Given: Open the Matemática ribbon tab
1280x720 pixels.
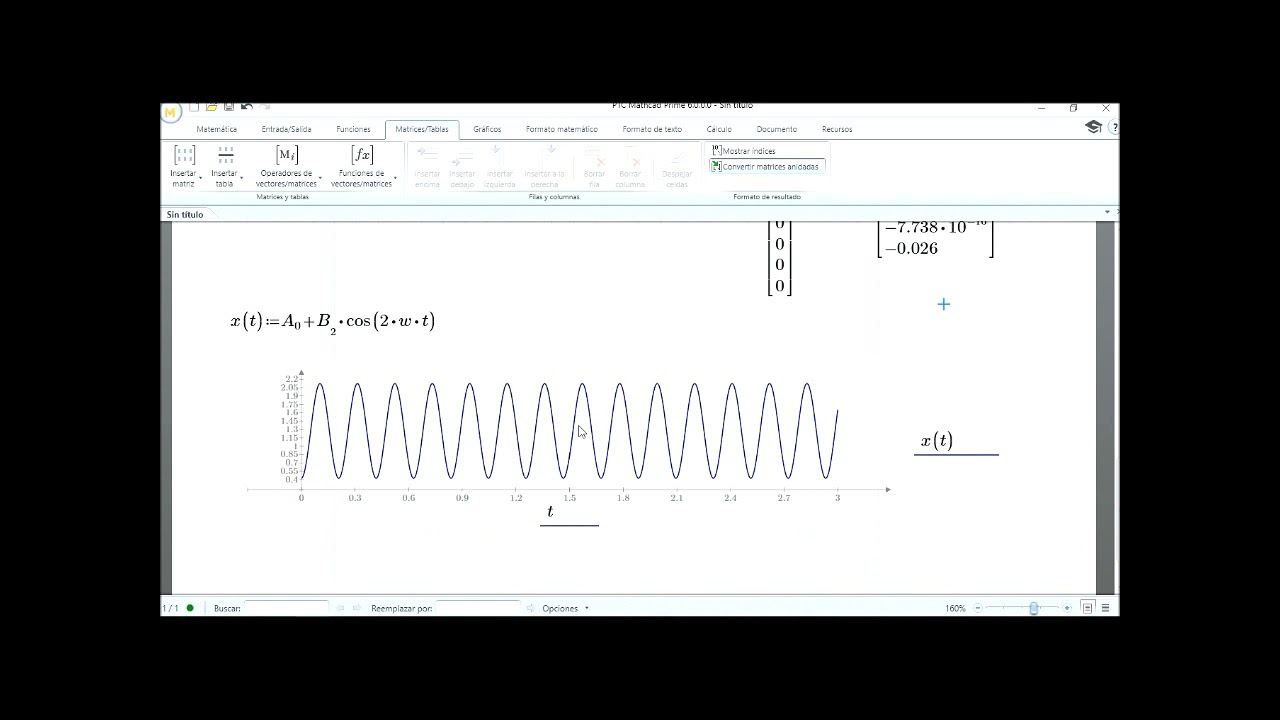Looking at the screenshot, I should point(217,129).
